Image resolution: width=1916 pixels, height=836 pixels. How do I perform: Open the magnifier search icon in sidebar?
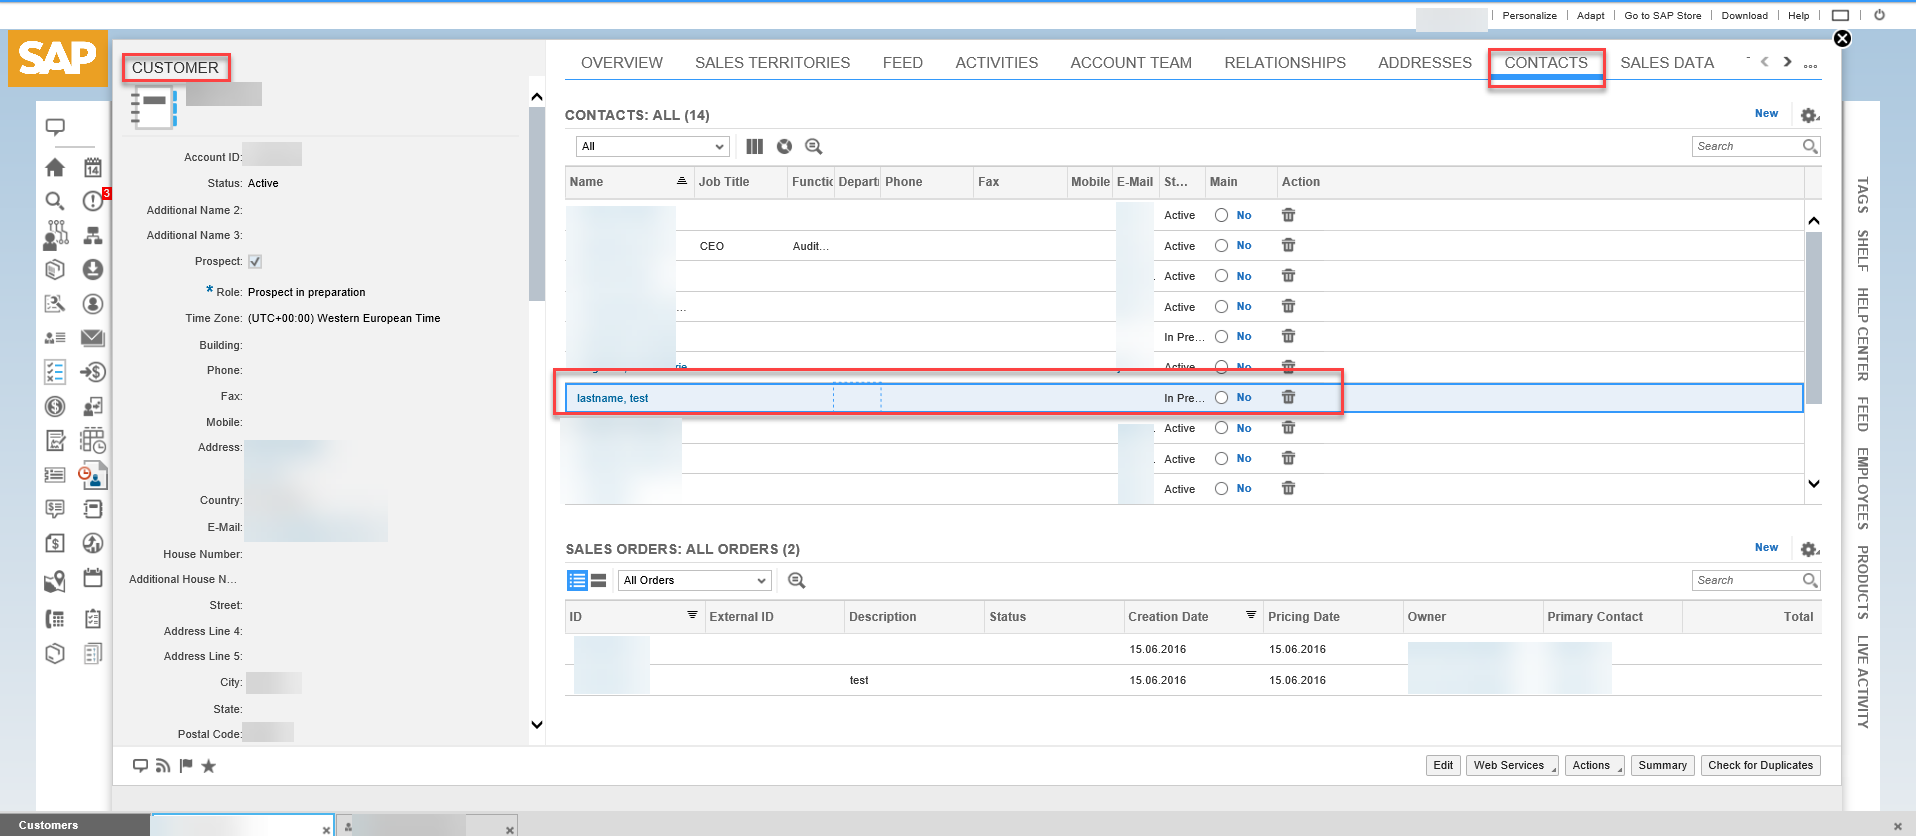(x=55, y=201)
